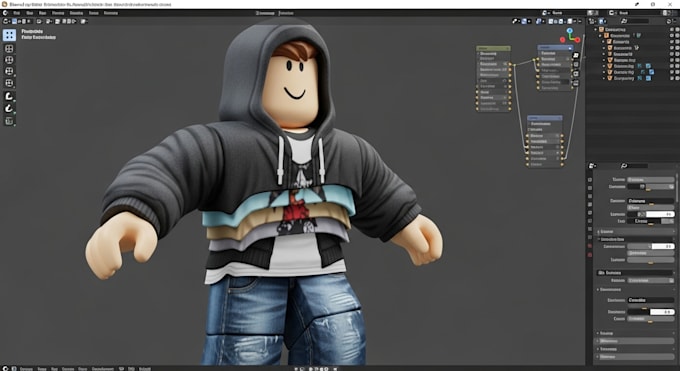Expand the first collapsed section header in properties panel
The image size is (680, 371).
pyautogui.click(x=636, y=232)
